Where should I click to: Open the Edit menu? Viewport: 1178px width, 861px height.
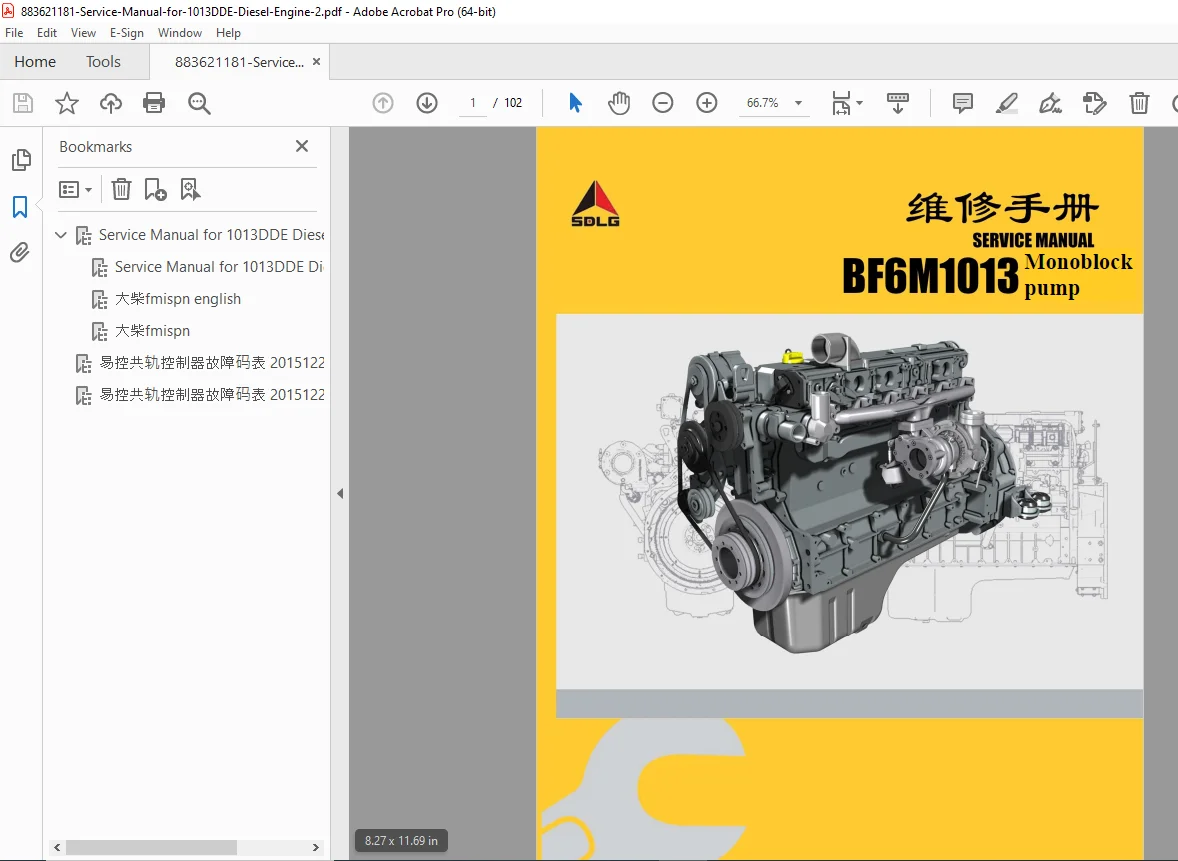47,33
